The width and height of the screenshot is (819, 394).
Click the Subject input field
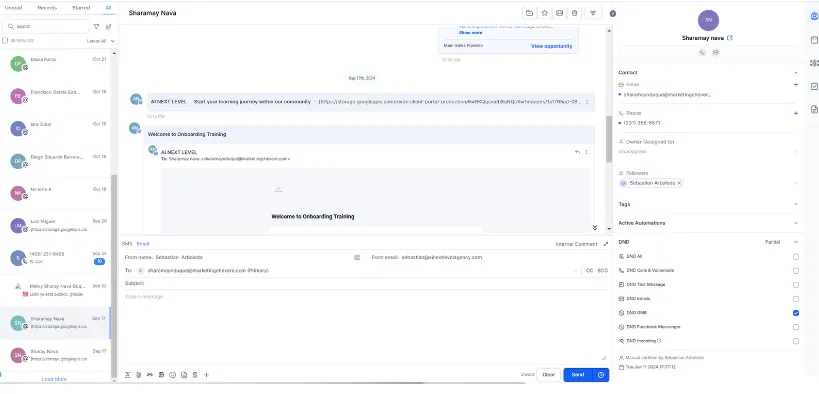tap(366, 283)
